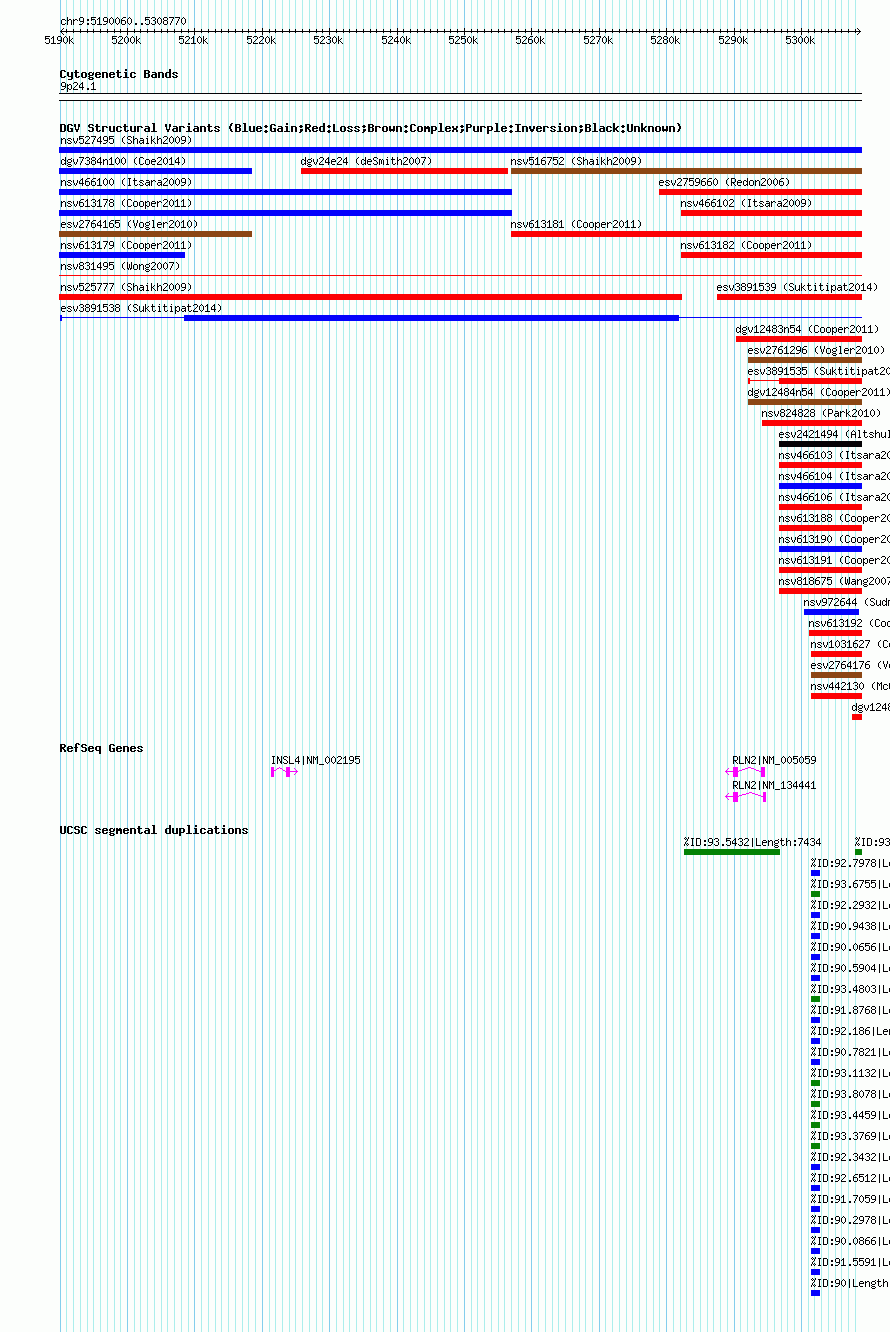Click the INSL4|NM_002195 gene label

(x=316, y=760)
